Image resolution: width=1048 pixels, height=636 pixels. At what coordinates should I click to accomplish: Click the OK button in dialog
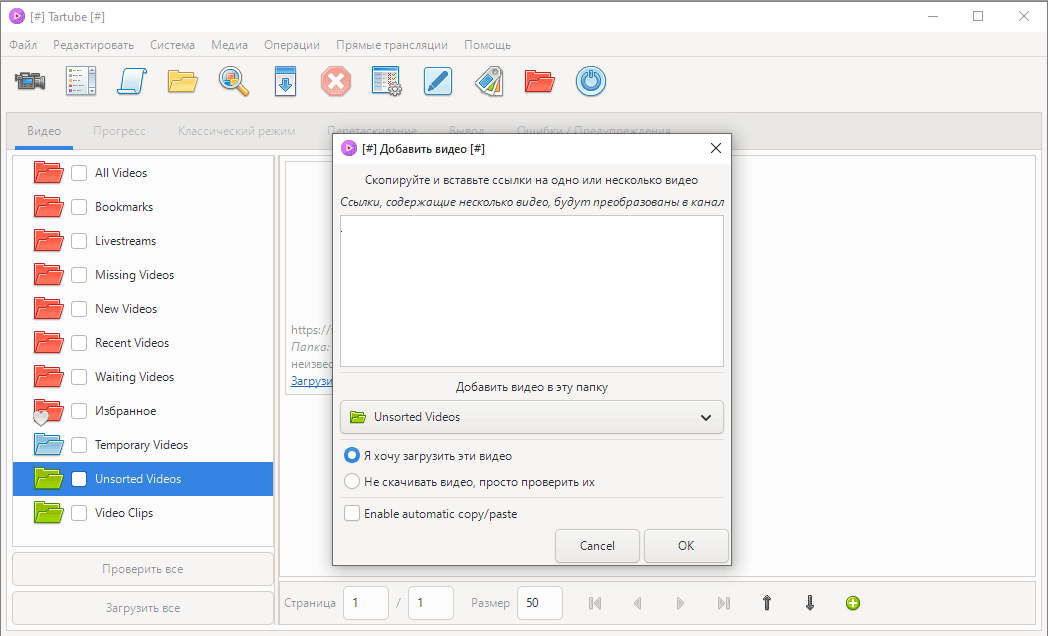(686, 546)
